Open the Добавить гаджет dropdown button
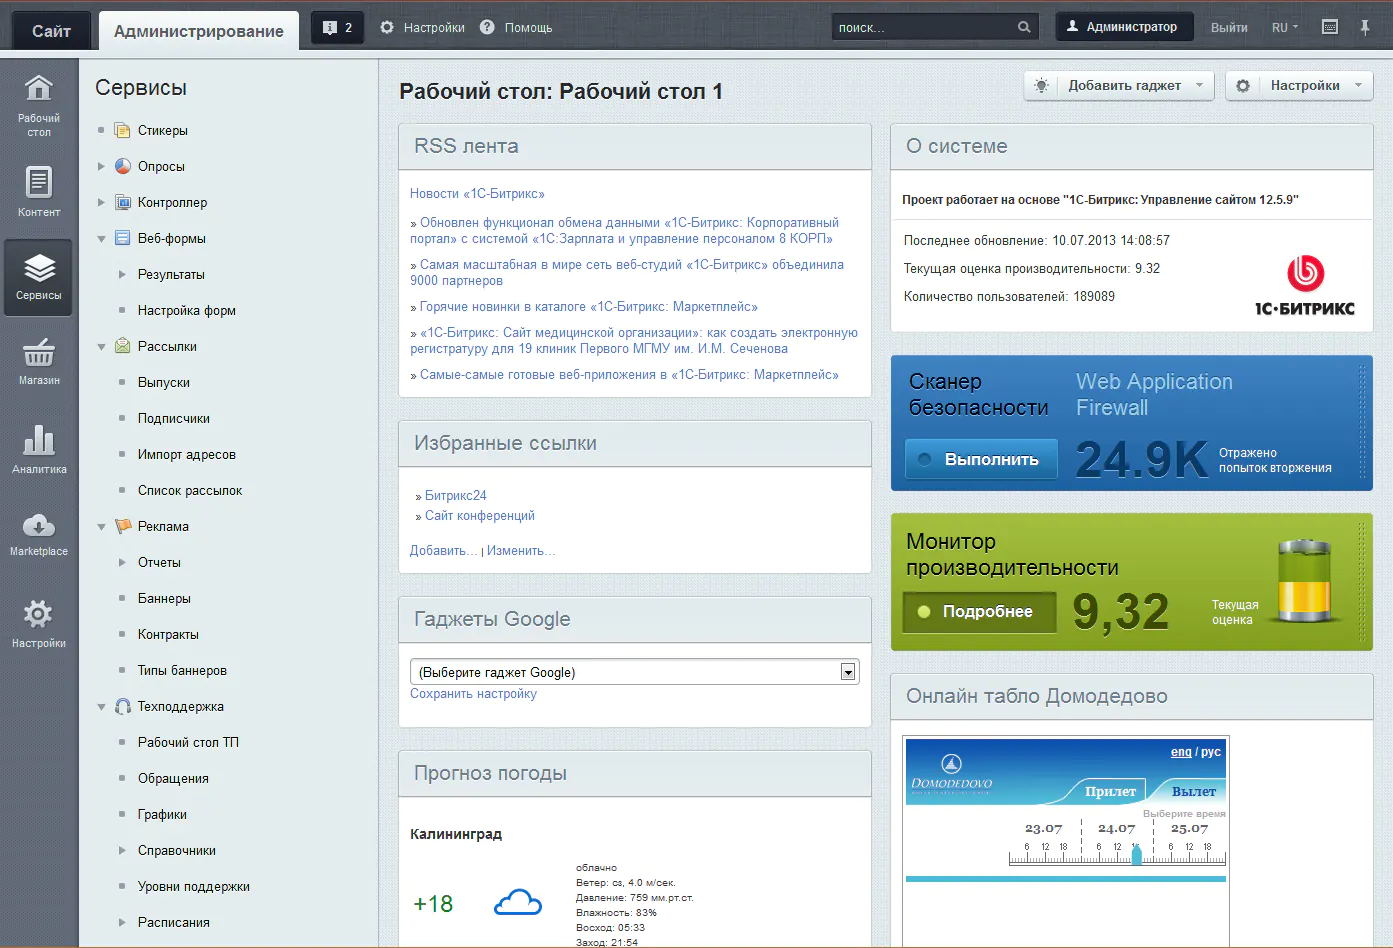1393x948 pixels. (1119, 86)
